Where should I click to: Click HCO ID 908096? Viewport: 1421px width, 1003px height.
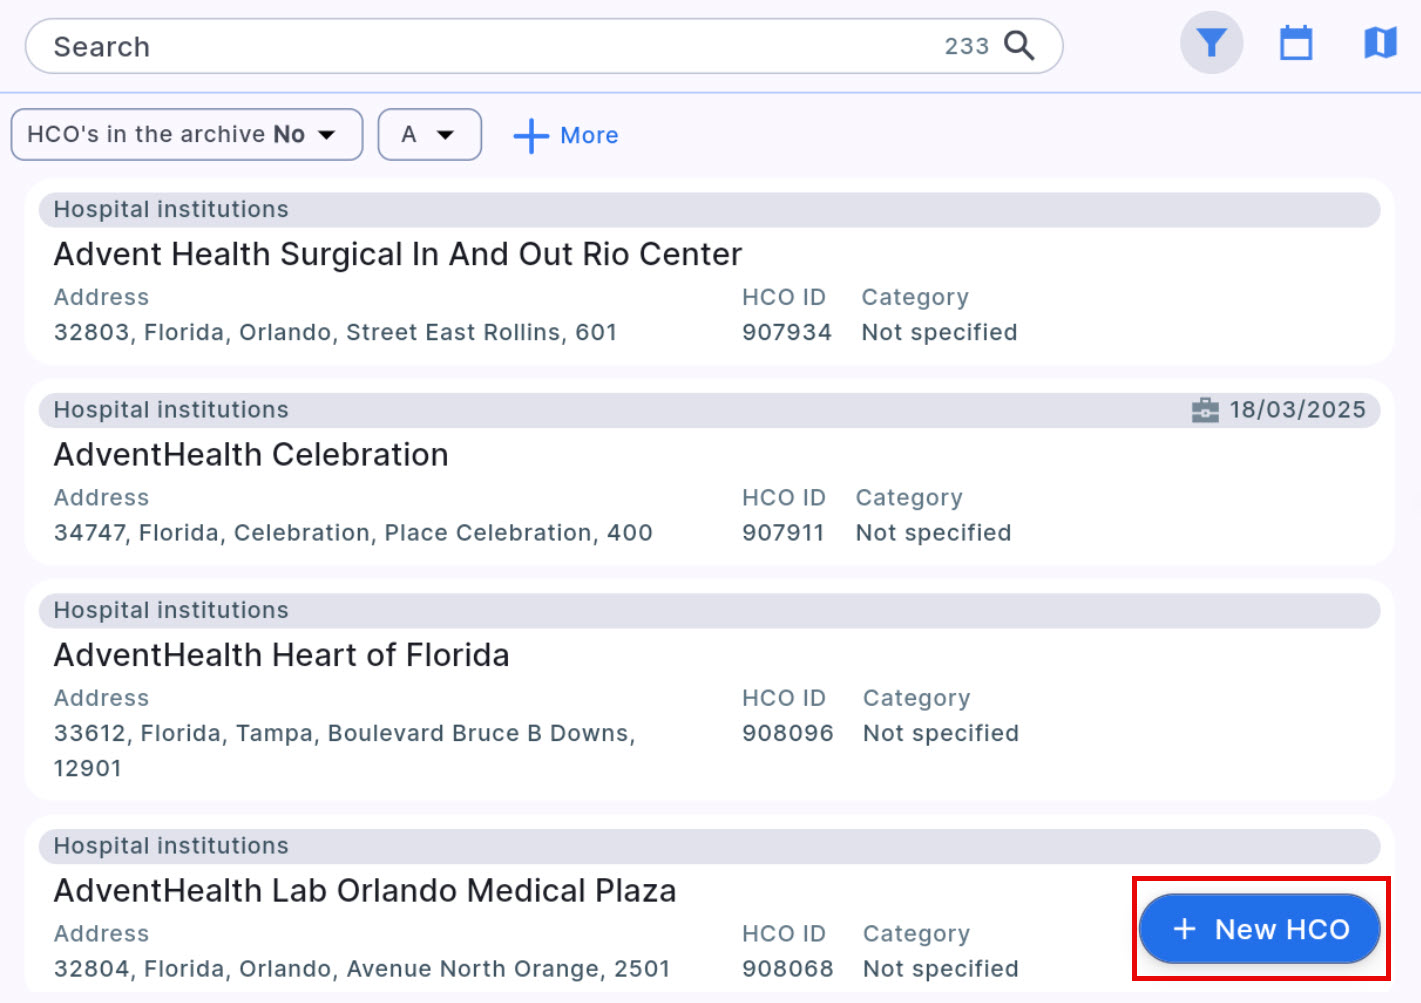pyautogui.click(x=787, y=733)
